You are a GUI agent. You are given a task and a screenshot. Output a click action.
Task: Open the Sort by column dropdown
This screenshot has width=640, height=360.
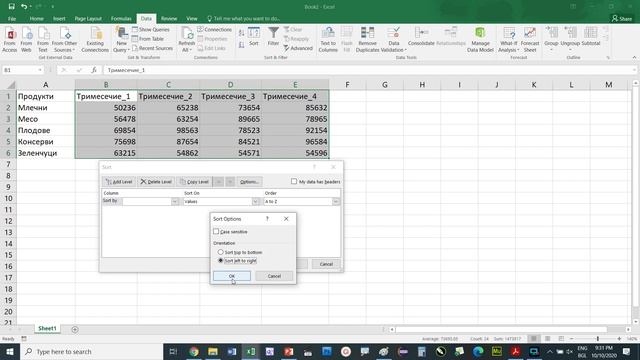pos(175,202)
